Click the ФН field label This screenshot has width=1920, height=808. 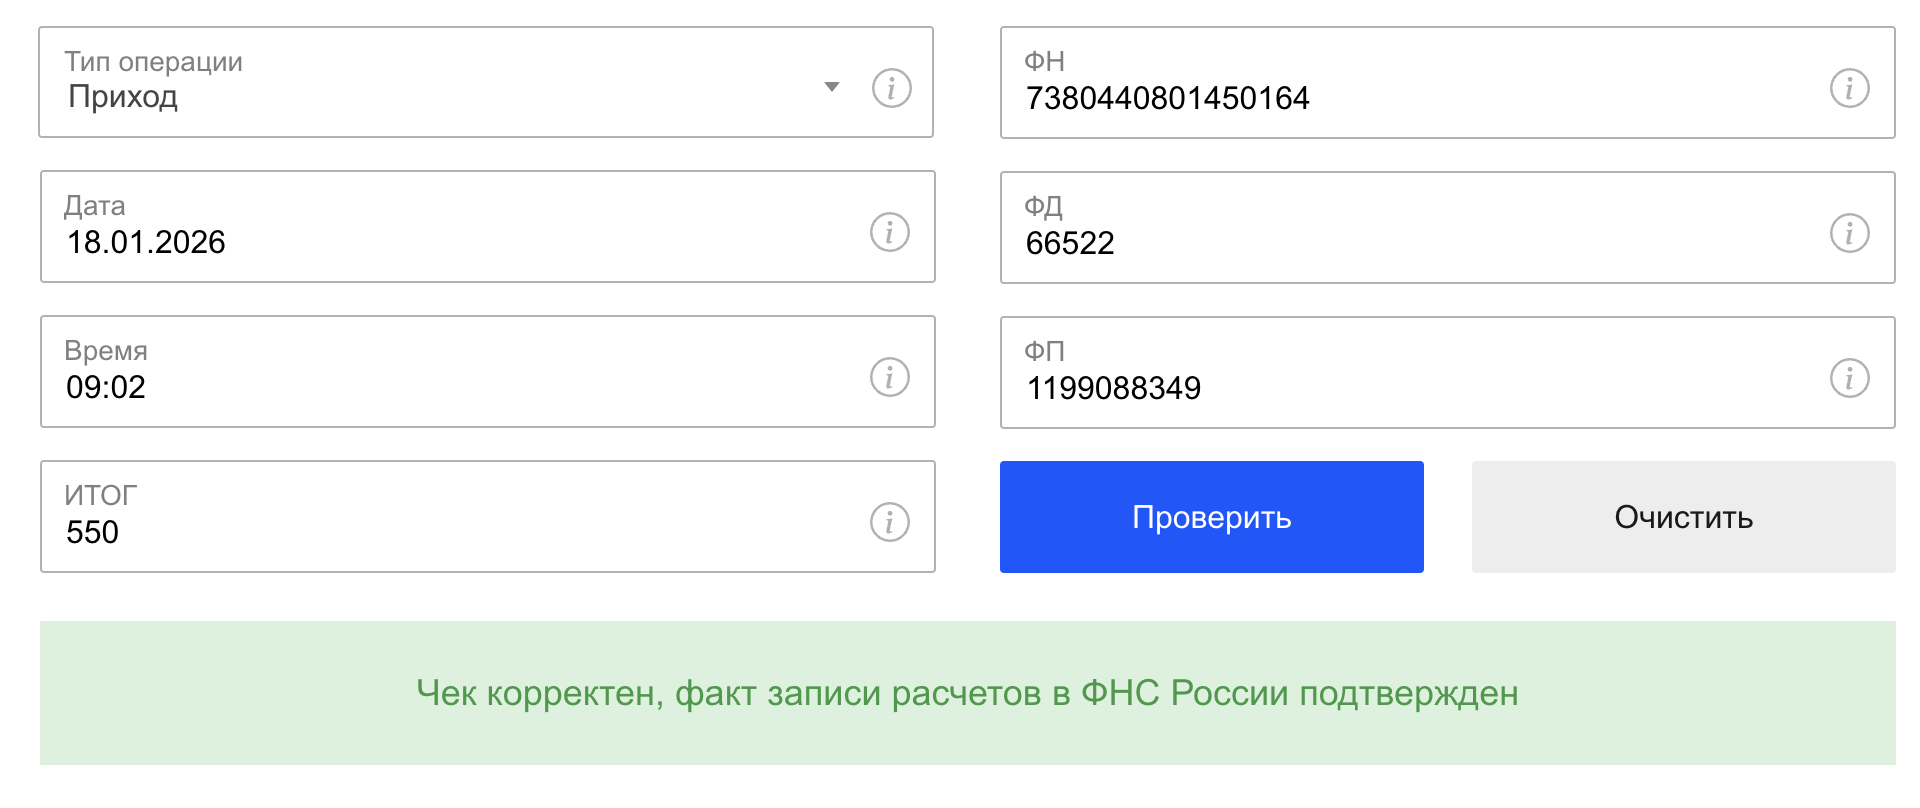pos(1044,62)
